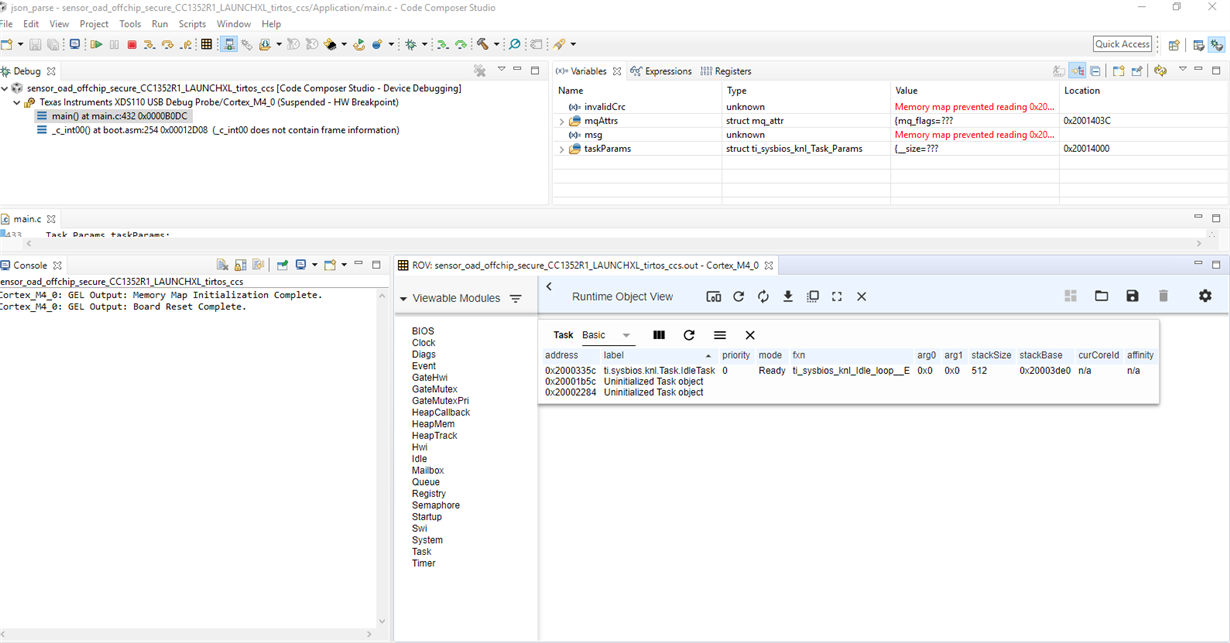Open the Run menu
This screenshot has width=1230, height=643.
click(160, 24)
